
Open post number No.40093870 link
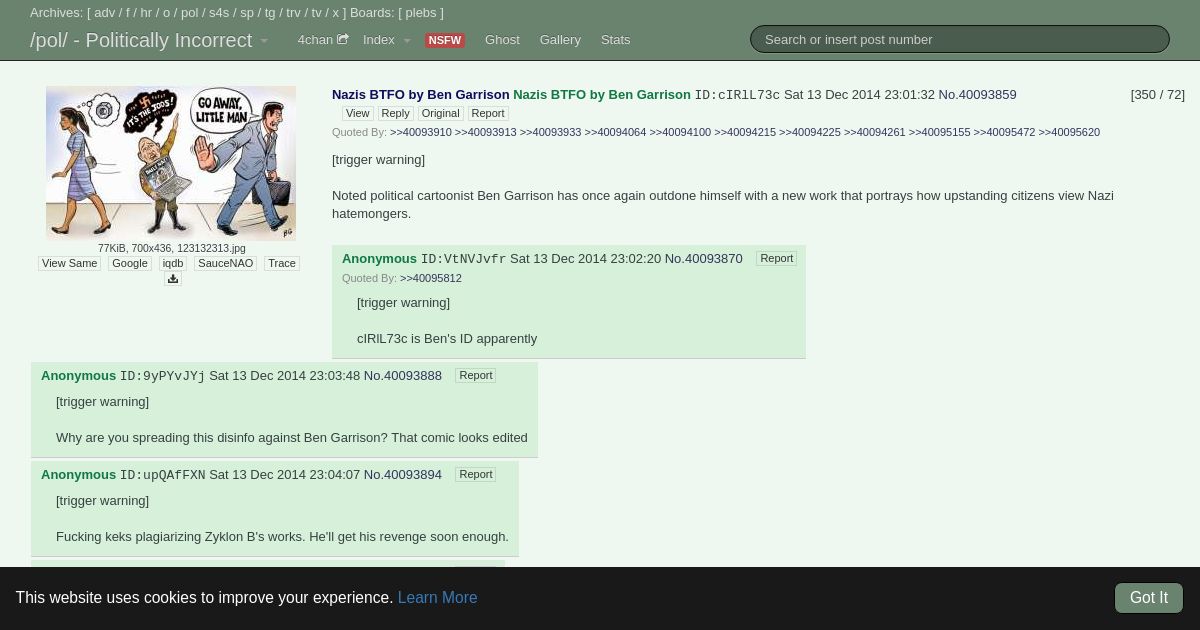(x=704, y=259)
